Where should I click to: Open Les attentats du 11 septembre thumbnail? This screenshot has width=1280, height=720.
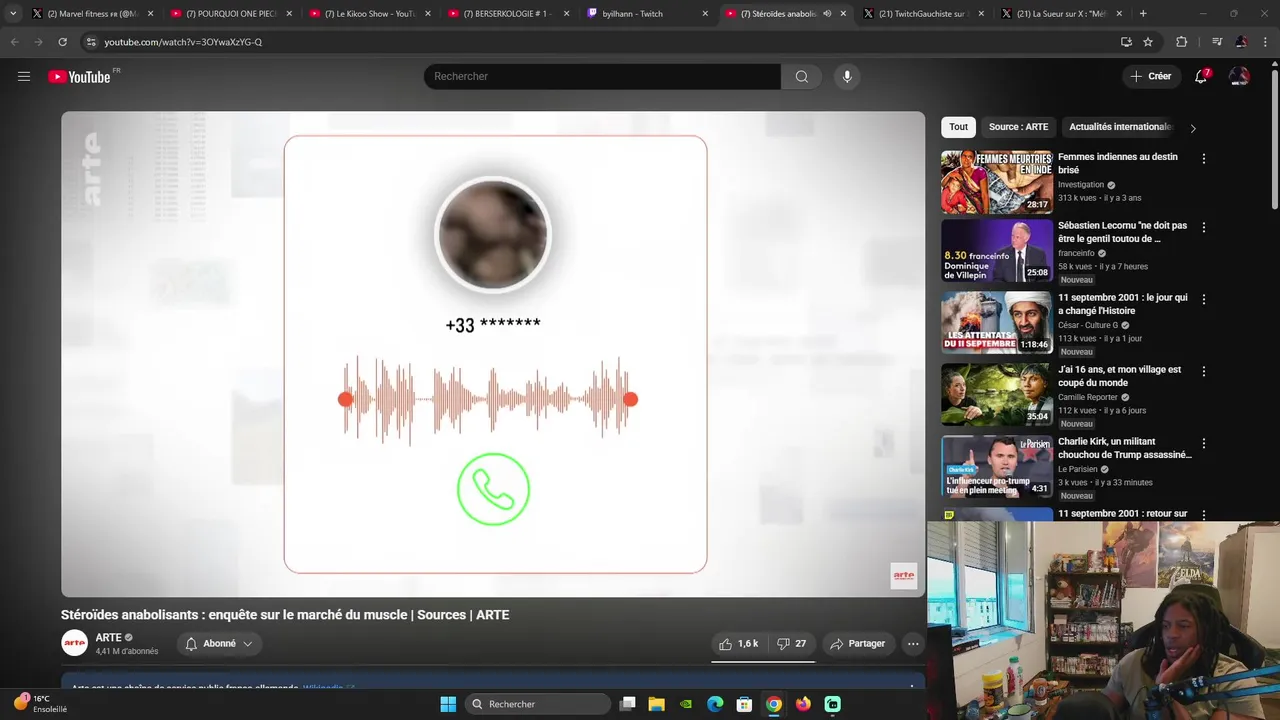tap(997, 322)
